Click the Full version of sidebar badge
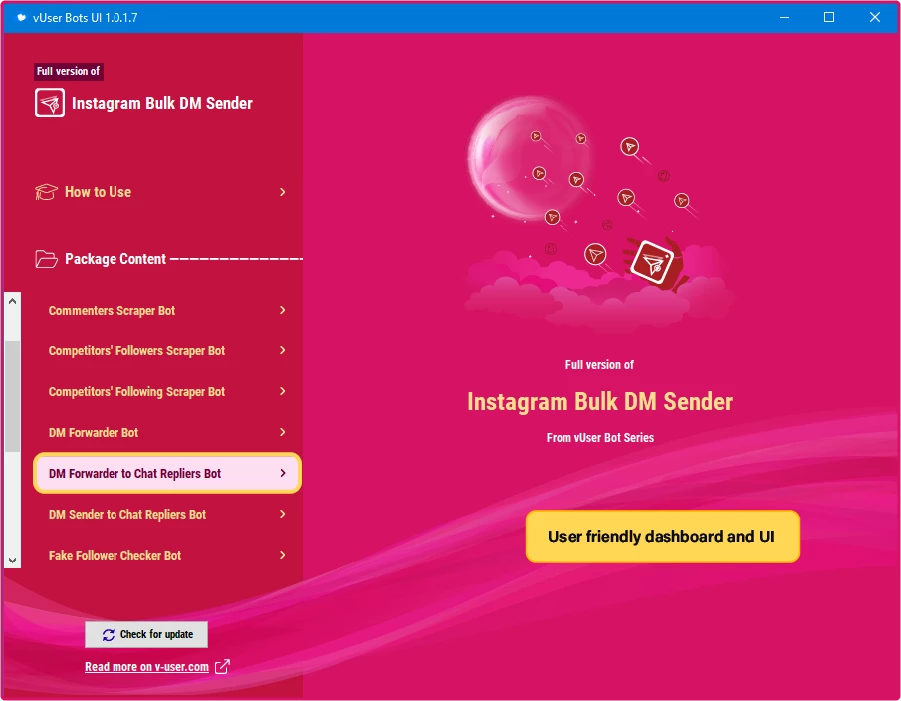The height and width of the screenshot is (701, 901). pyautogui.click(x=69, y=71)
